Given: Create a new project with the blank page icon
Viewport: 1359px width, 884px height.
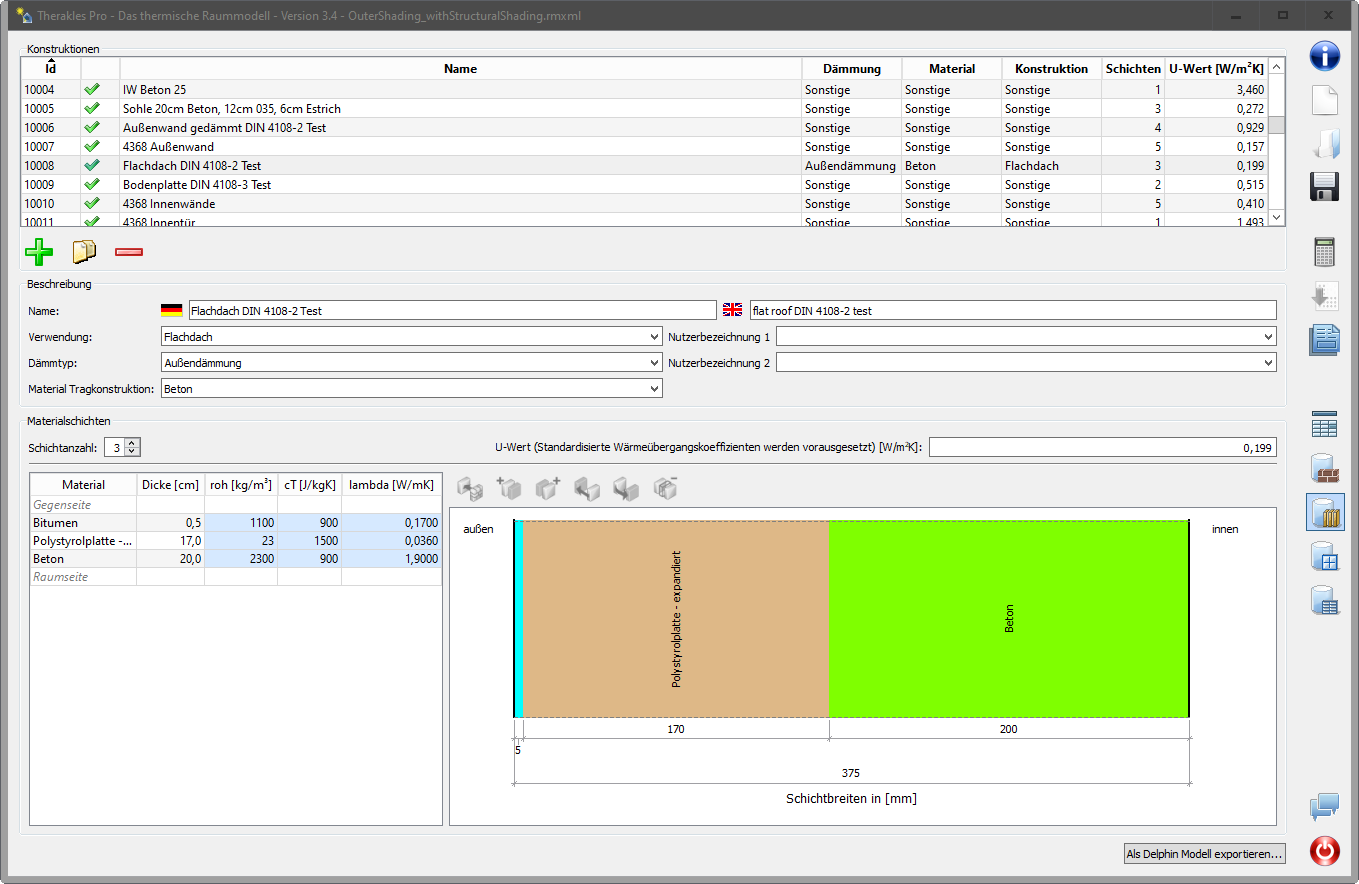Looking at the screenshot, I should (1325, 101).
